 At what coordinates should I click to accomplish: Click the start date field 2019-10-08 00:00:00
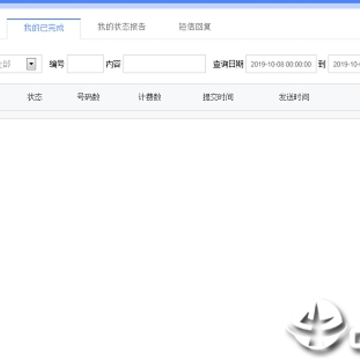(281, 64)
